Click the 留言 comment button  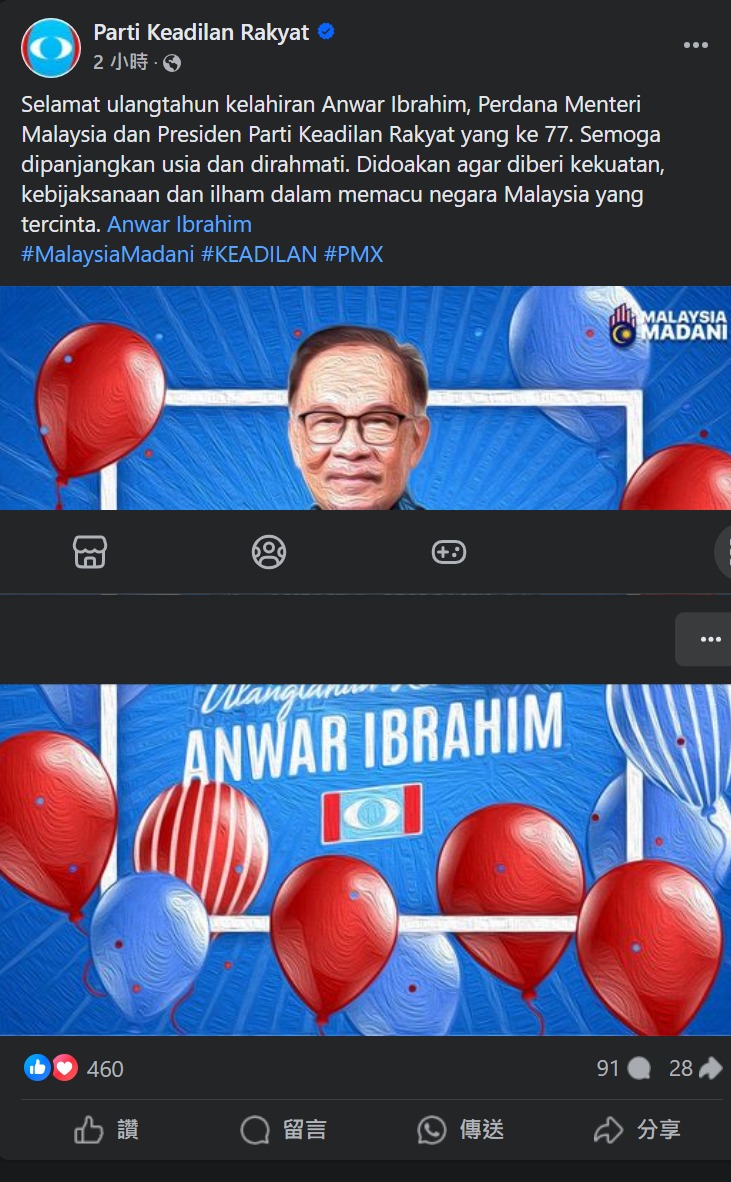click(283, 1129)
